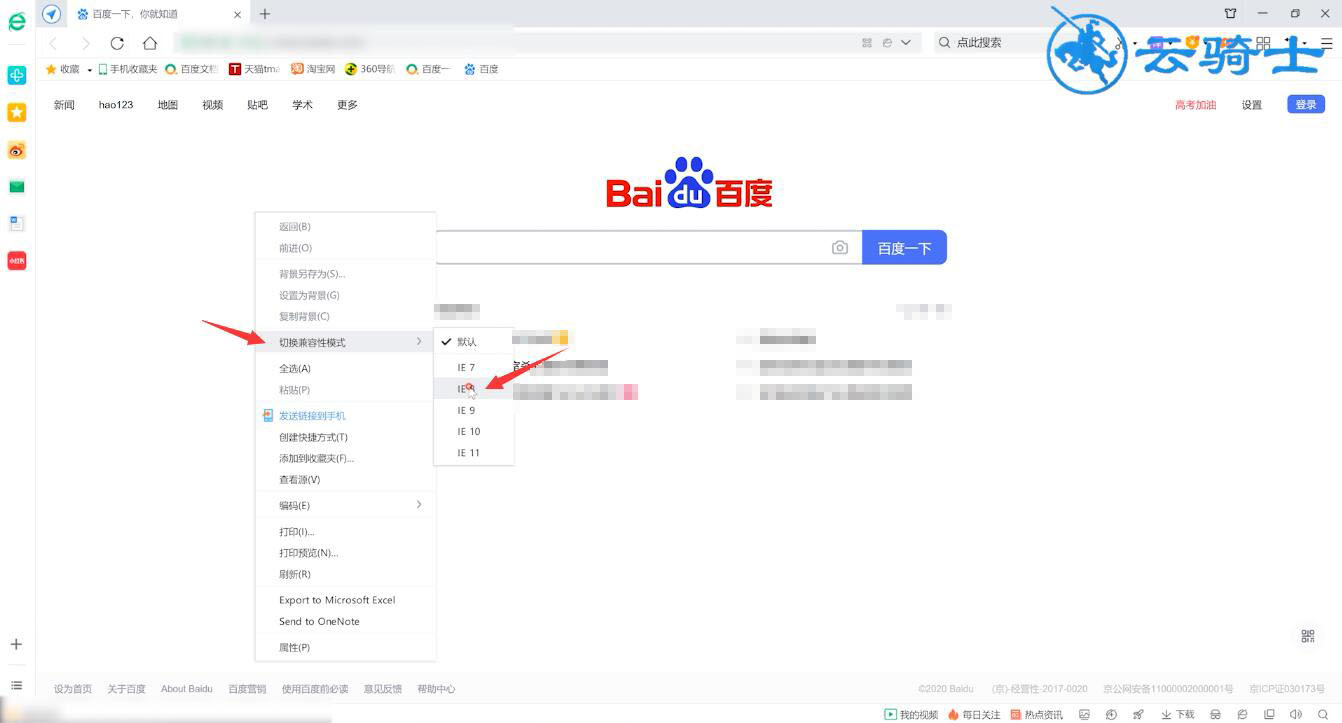Click the sidebar add plus icon
This screenshot has width=1342, height=723.
16,644
